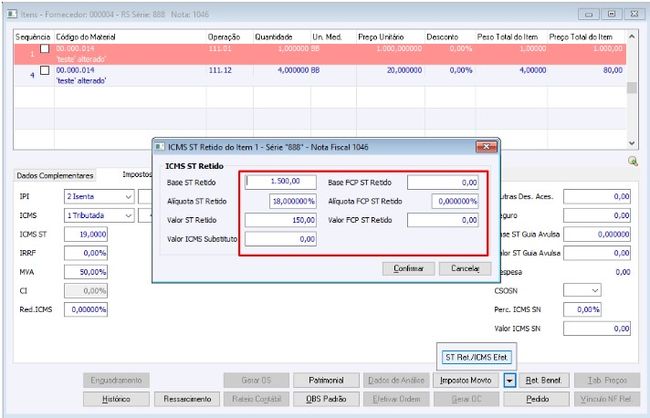Image resolution: width=650 pixels, height=418 pixels.
Task: Click the Base ST Retido field
Action: (x=281, y=182)
